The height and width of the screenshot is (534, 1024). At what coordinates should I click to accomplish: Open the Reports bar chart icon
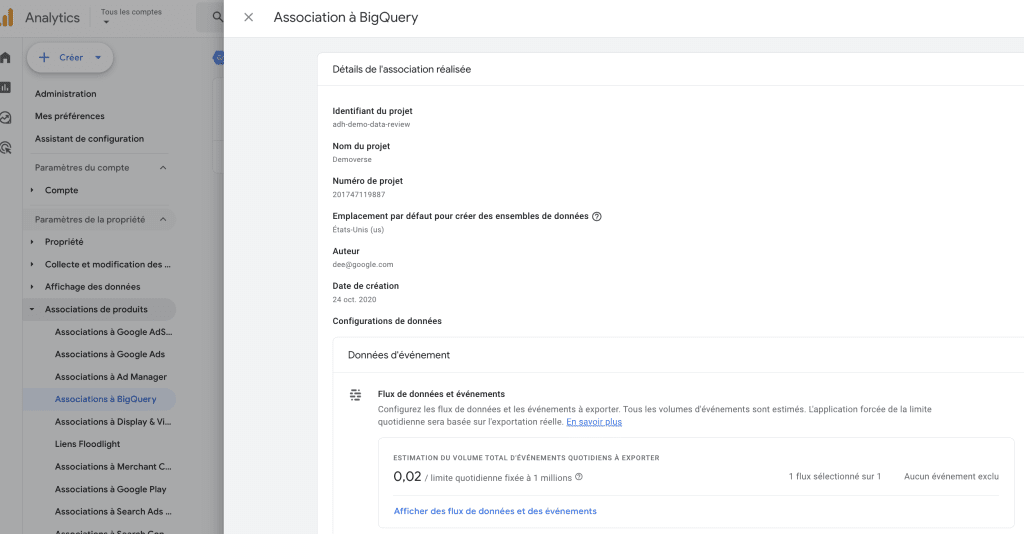pyautogui.click(x=6, y=87)
